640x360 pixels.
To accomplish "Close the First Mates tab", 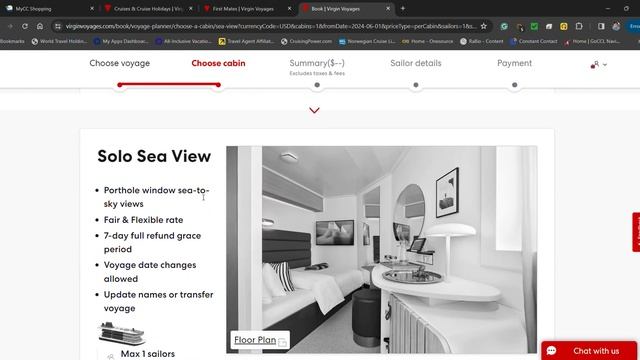I will click(289, 9).
